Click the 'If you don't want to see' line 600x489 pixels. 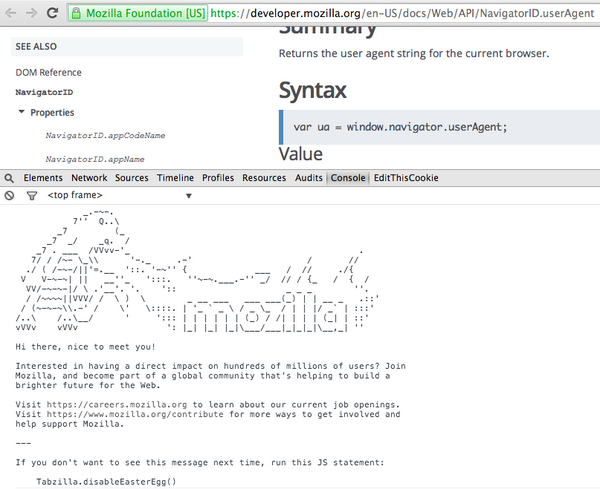tap(200, 463)
